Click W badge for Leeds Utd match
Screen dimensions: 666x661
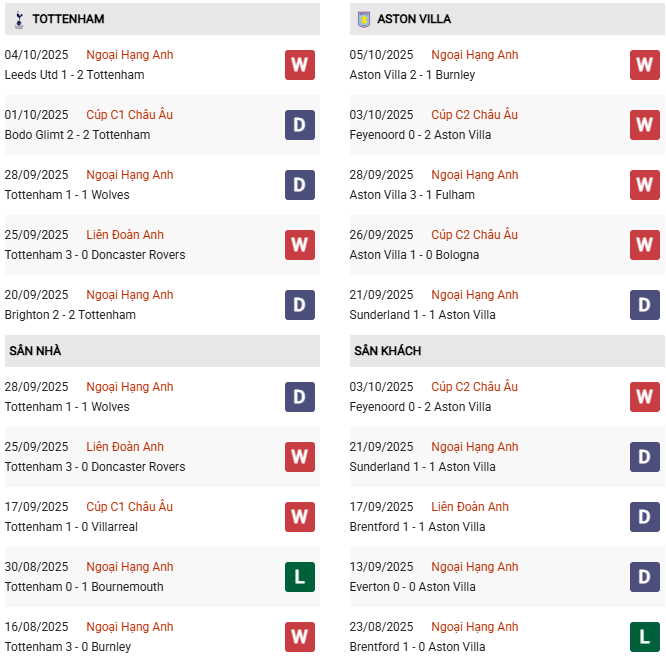[299, 65]
